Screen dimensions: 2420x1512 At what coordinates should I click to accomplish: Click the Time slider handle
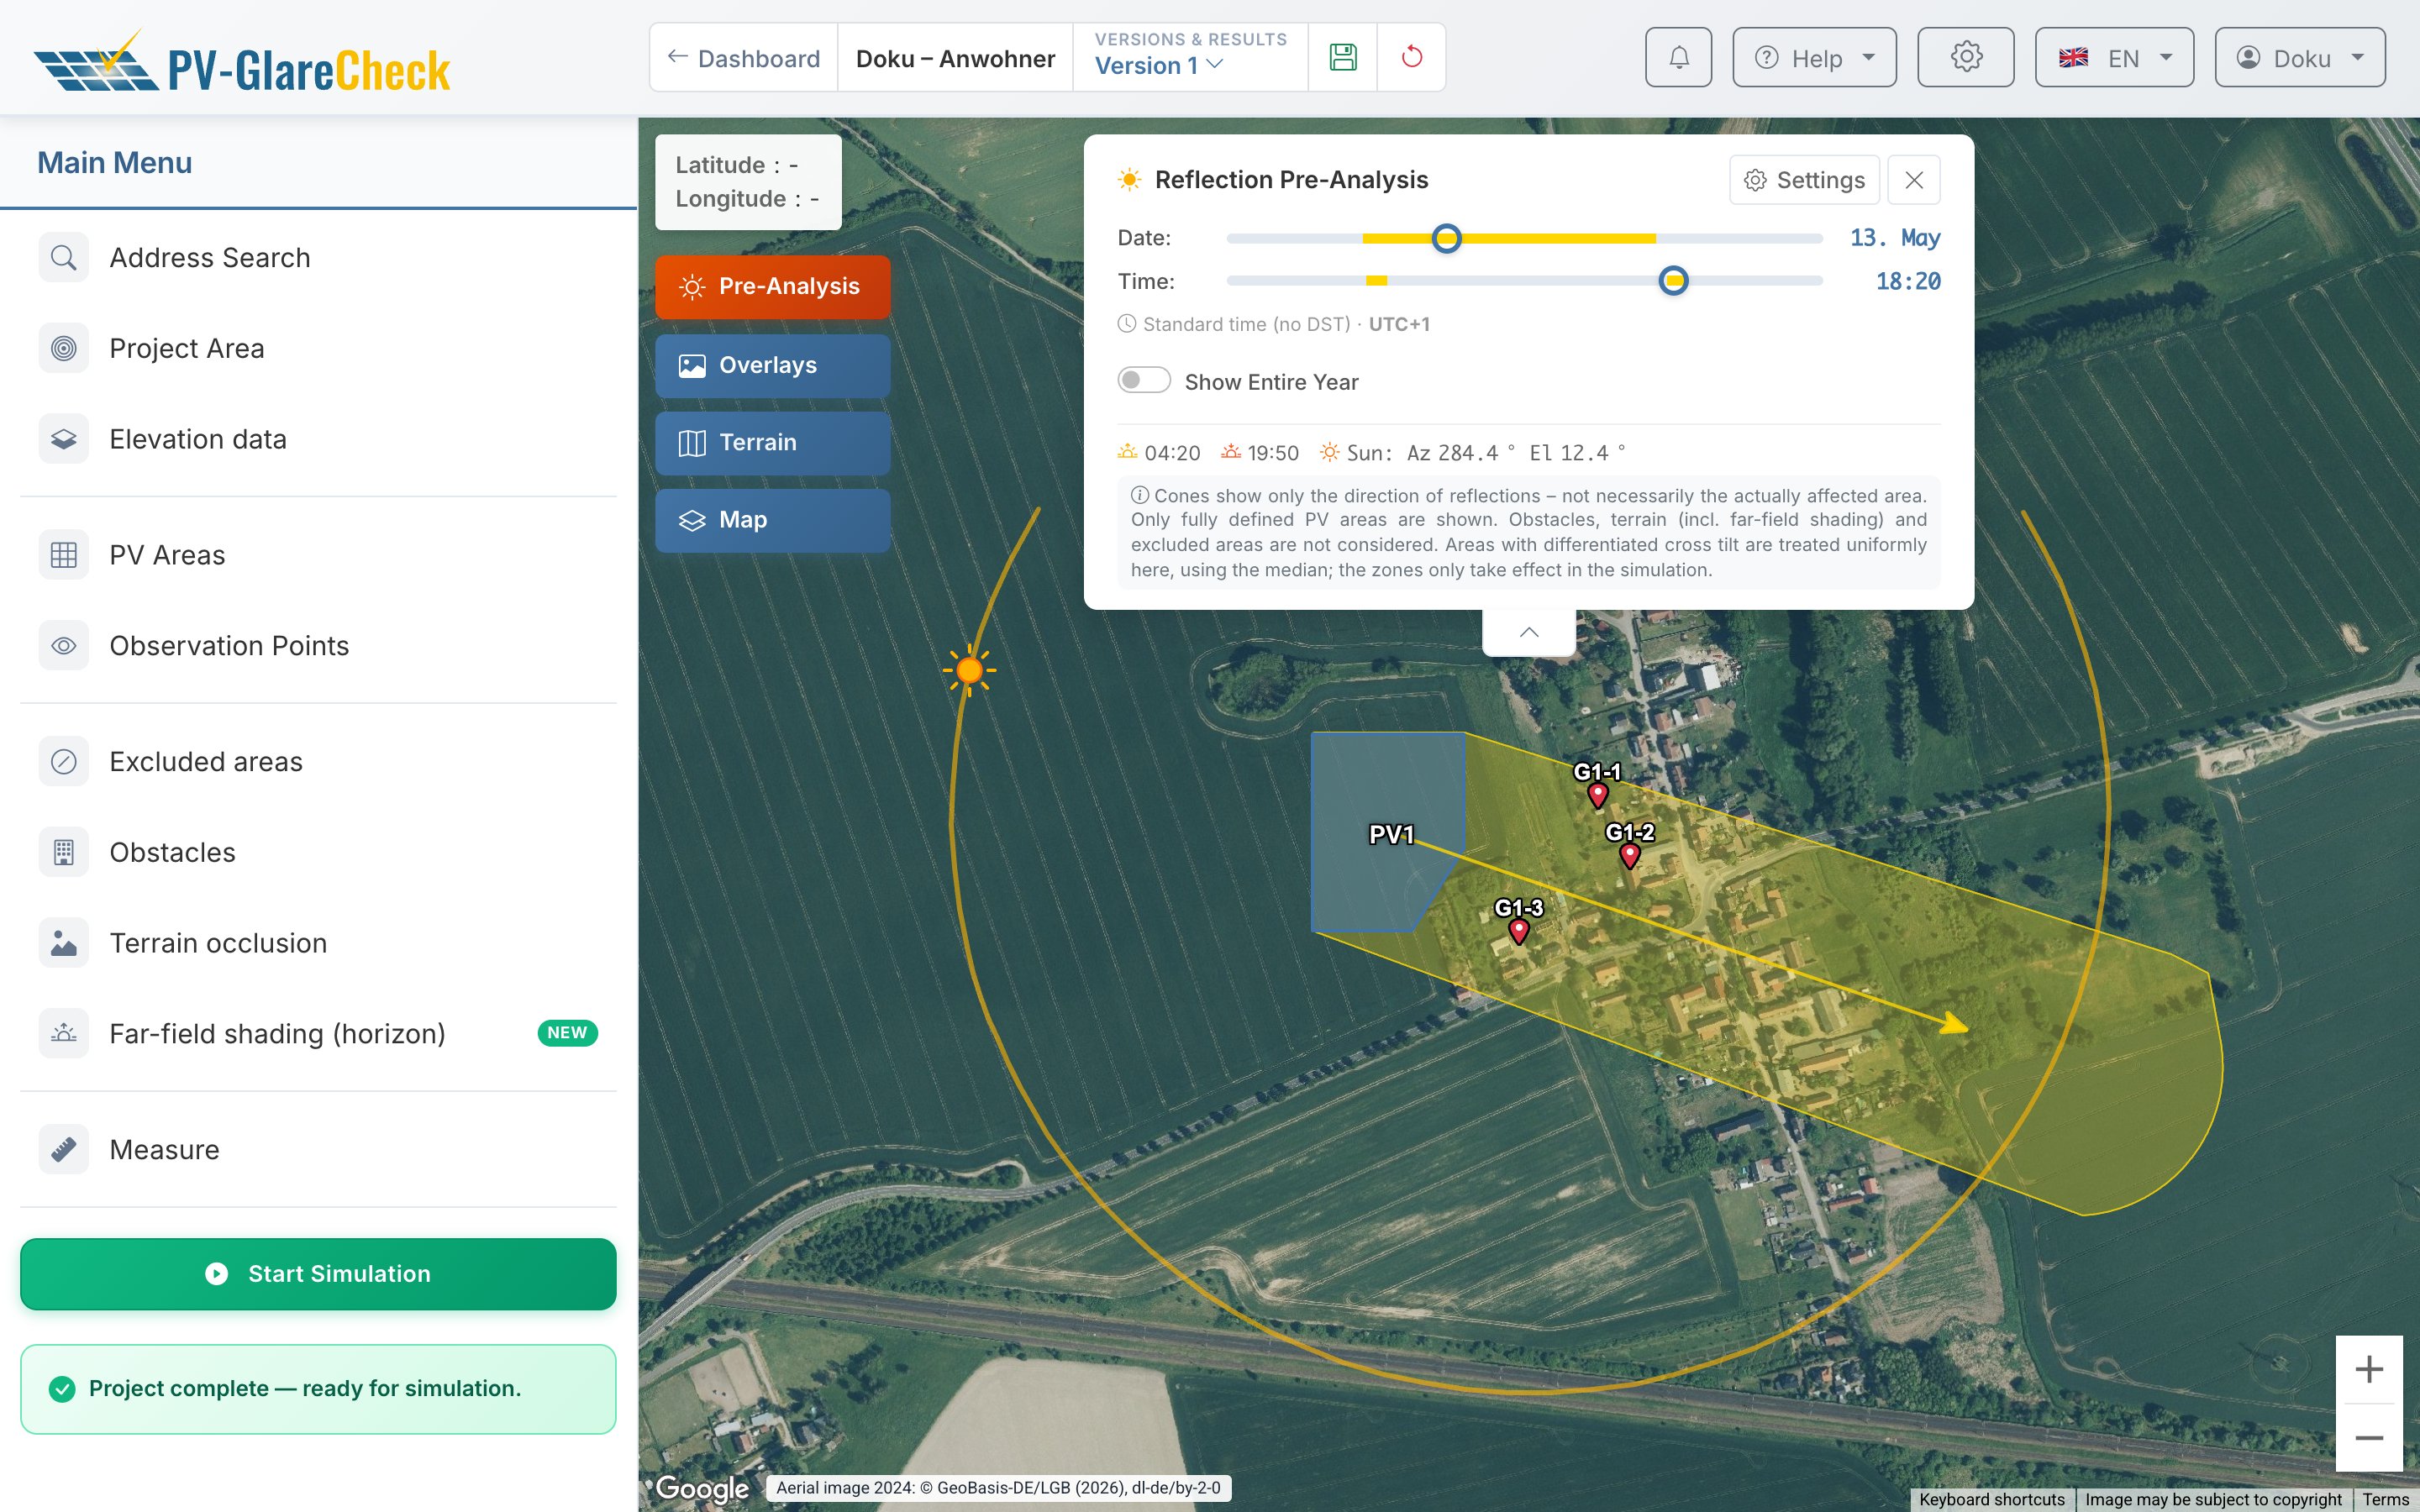[1673, 281]
